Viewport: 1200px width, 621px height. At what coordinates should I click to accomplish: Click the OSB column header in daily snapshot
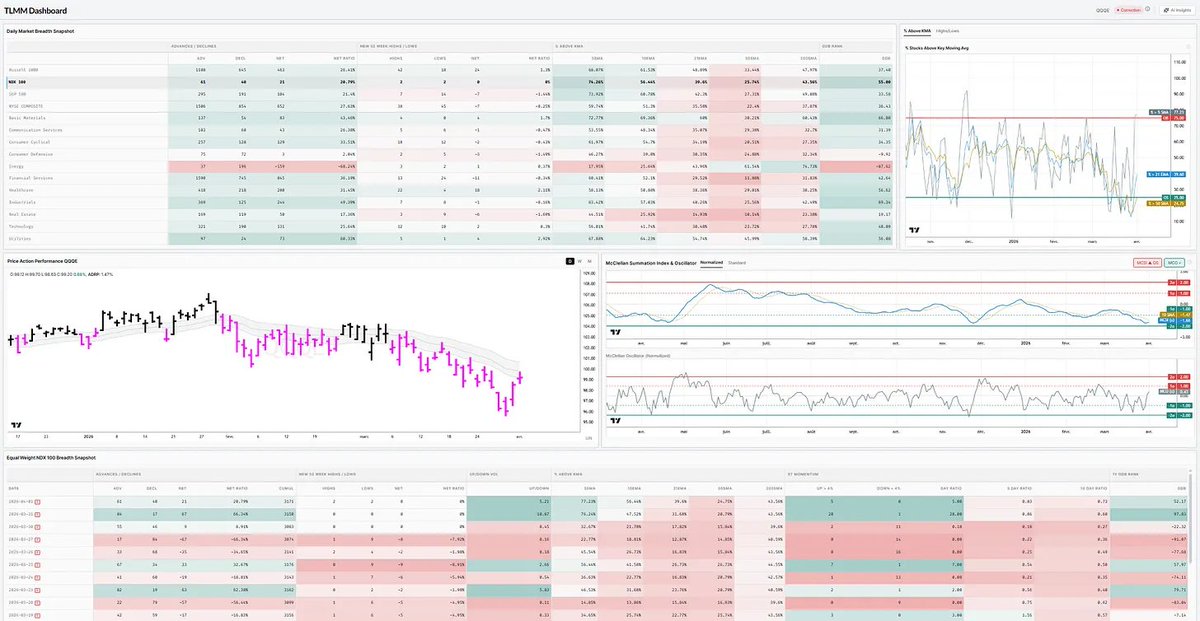pyautogui.click(x=886, y=57)
